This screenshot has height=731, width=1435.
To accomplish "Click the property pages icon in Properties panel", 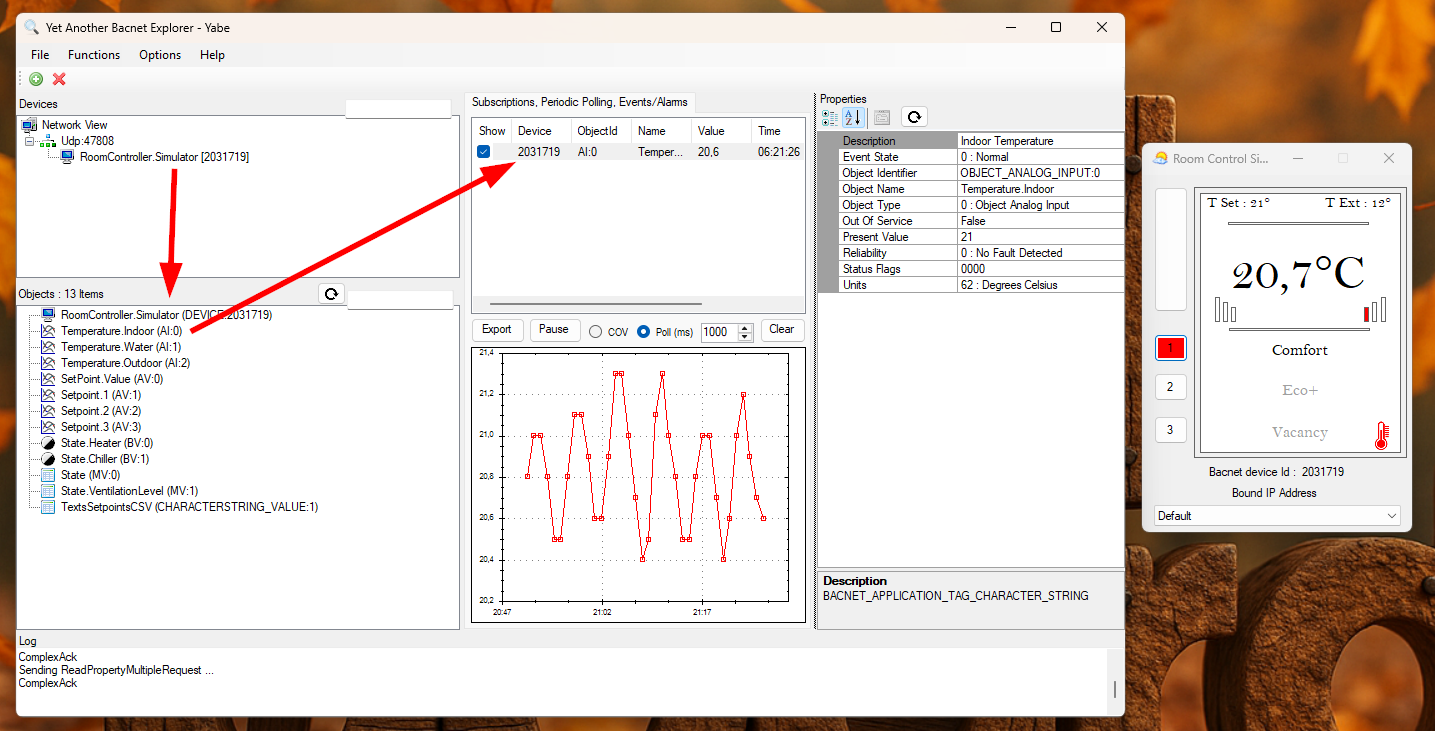I will (x=881, y=117).
